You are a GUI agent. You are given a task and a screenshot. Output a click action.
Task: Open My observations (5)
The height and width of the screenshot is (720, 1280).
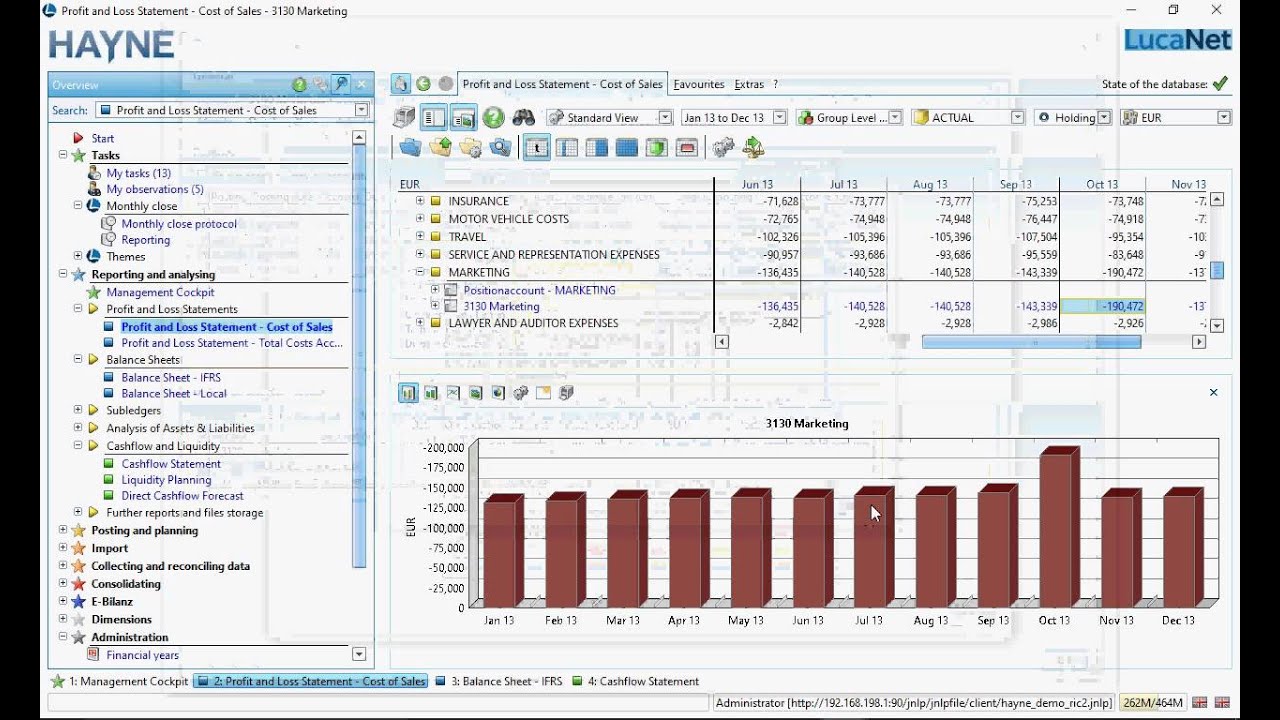click(x=155, y=189)
